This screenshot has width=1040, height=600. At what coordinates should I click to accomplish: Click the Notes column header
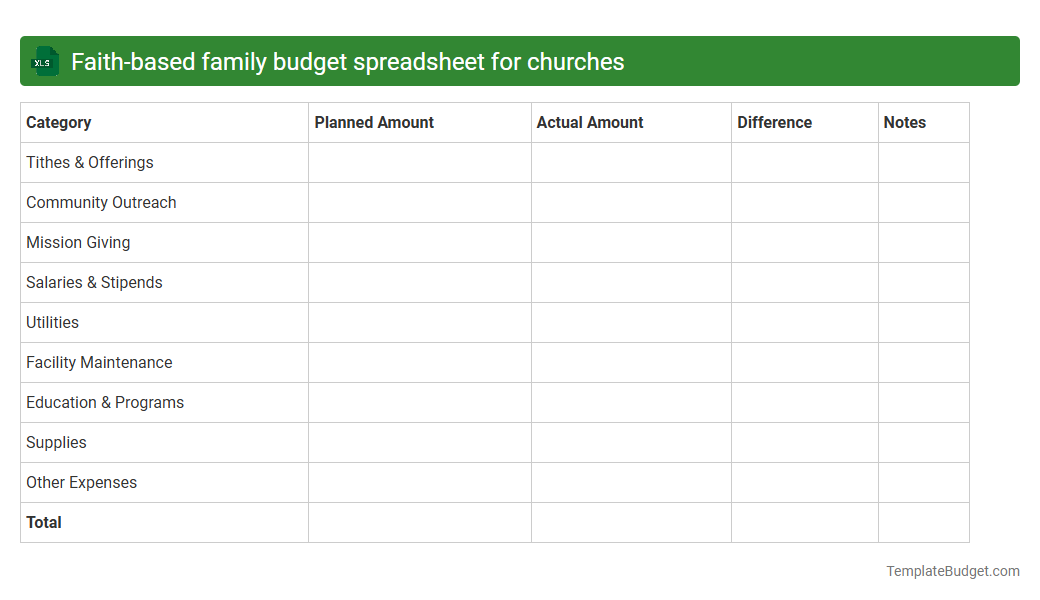(x=904, y=122)
